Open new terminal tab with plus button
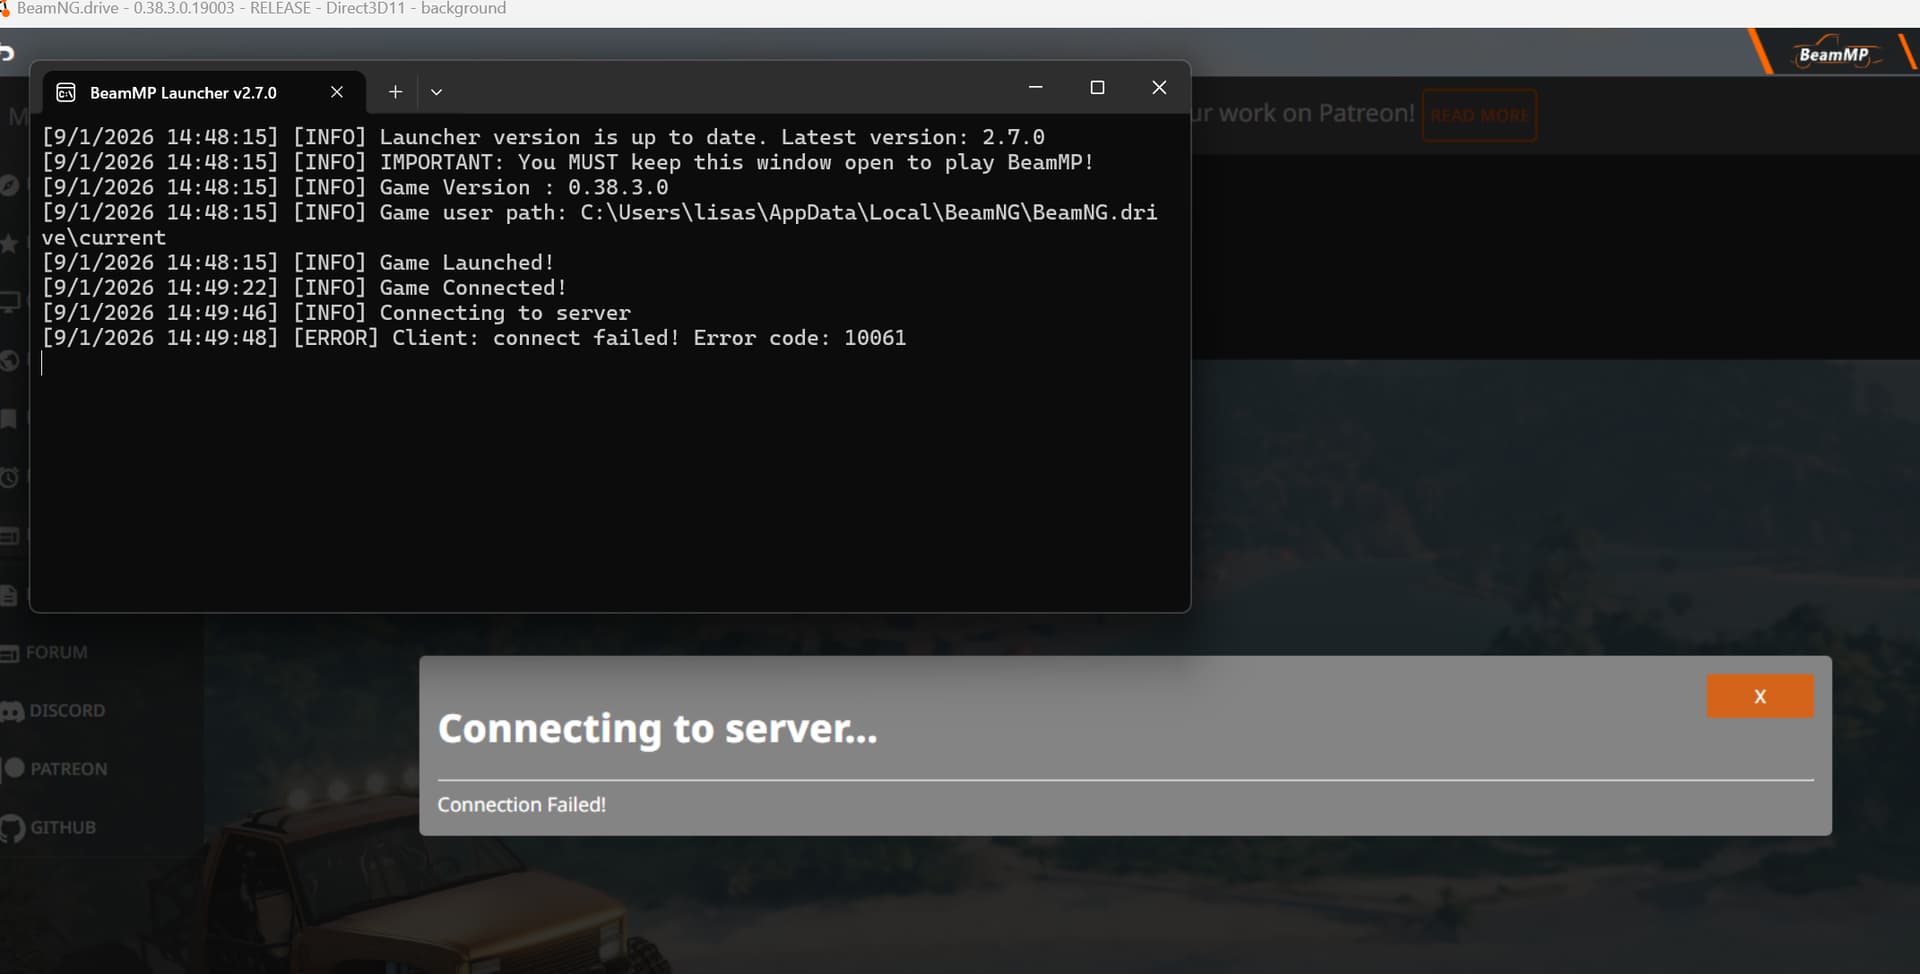 pos(395,92)
